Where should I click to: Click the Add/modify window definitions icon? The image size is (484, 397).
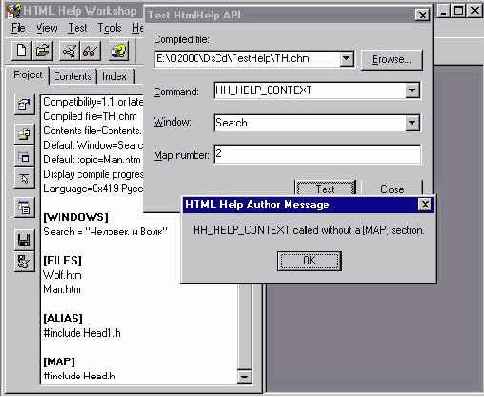click(x=24, y=157)
